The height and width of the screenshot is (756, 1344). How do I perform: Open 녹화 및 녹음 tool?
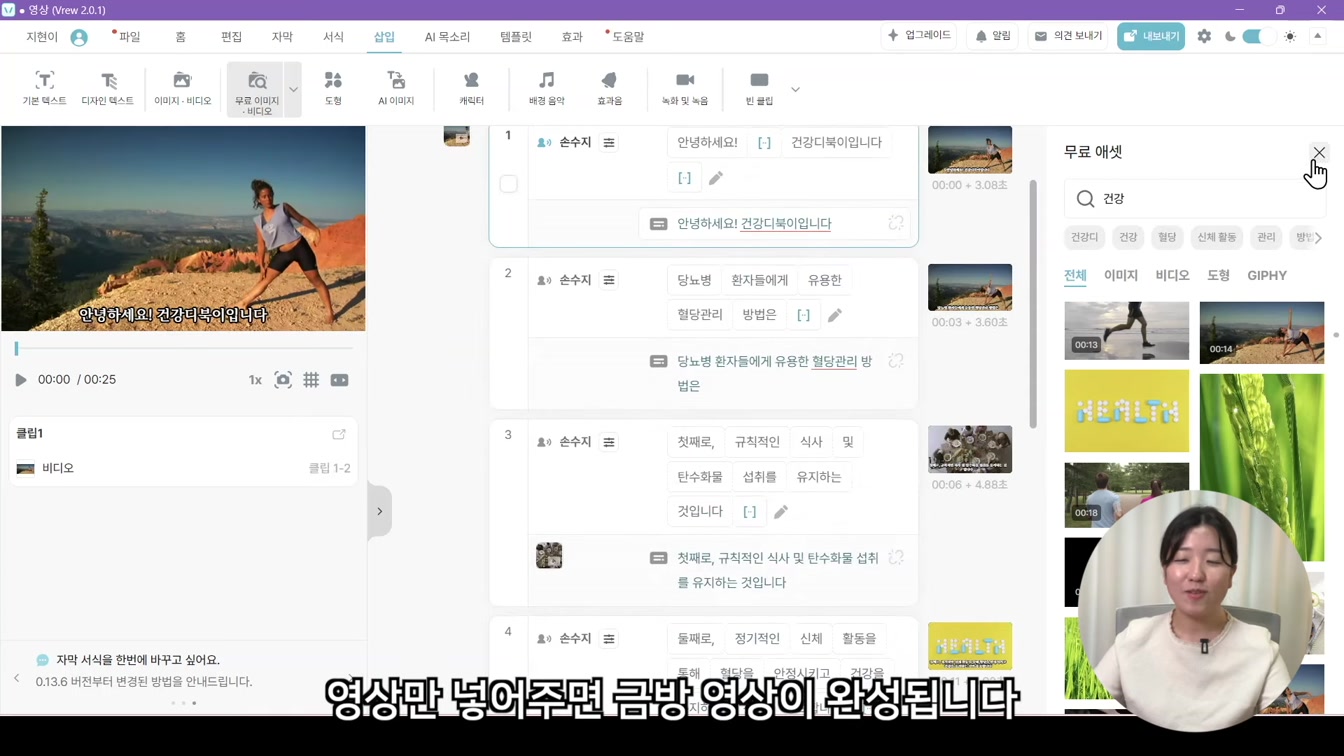(685, 89)
